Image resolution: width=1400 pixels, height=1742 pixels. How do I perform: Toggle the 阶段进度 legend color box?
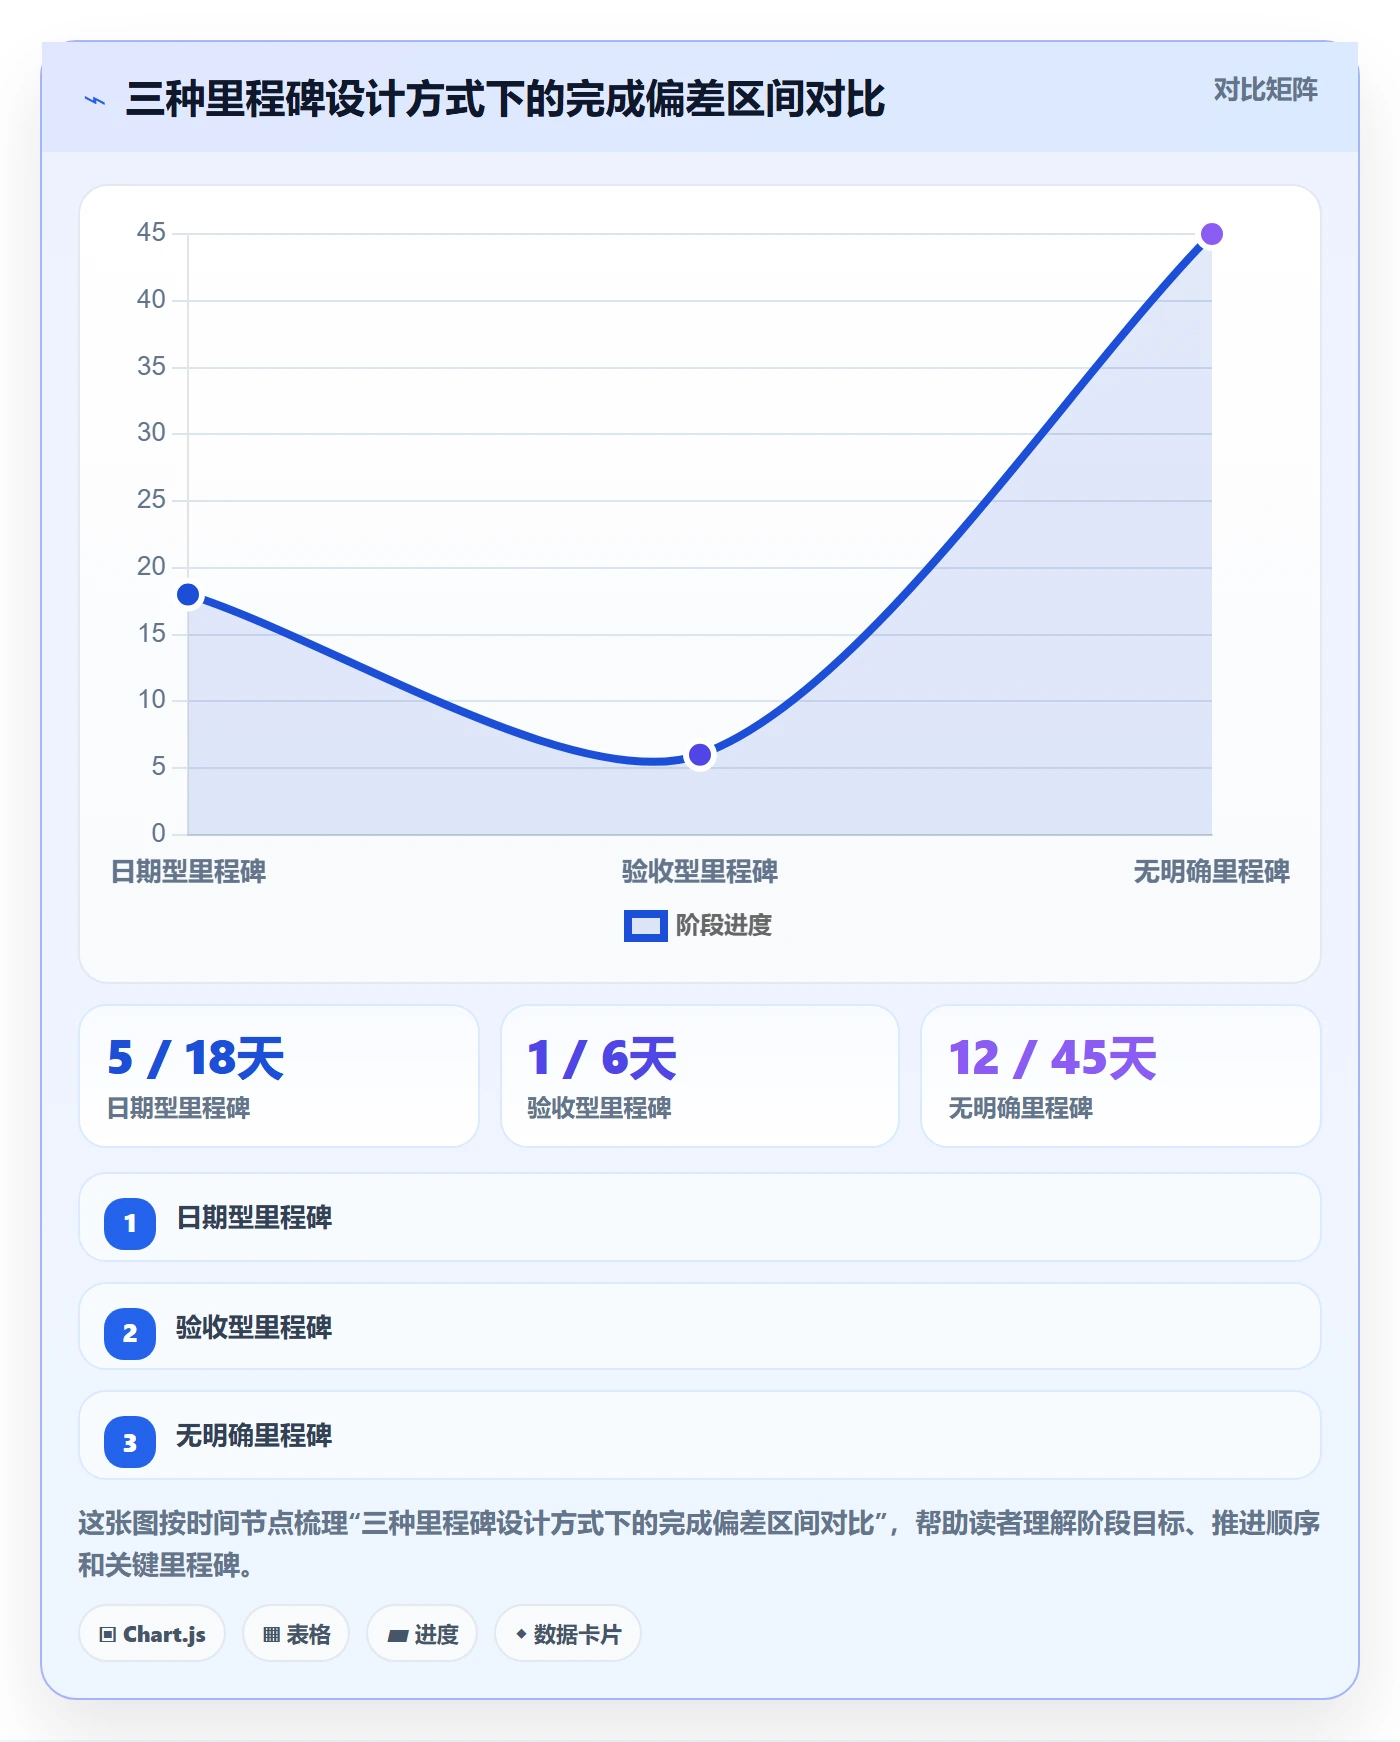pyautogui.click(x=645, y=926)
